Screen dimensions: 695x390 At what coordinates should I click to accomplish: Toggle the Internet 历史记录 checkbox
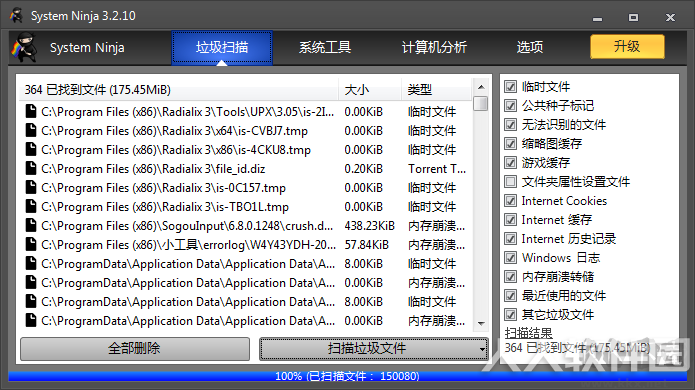511,239
